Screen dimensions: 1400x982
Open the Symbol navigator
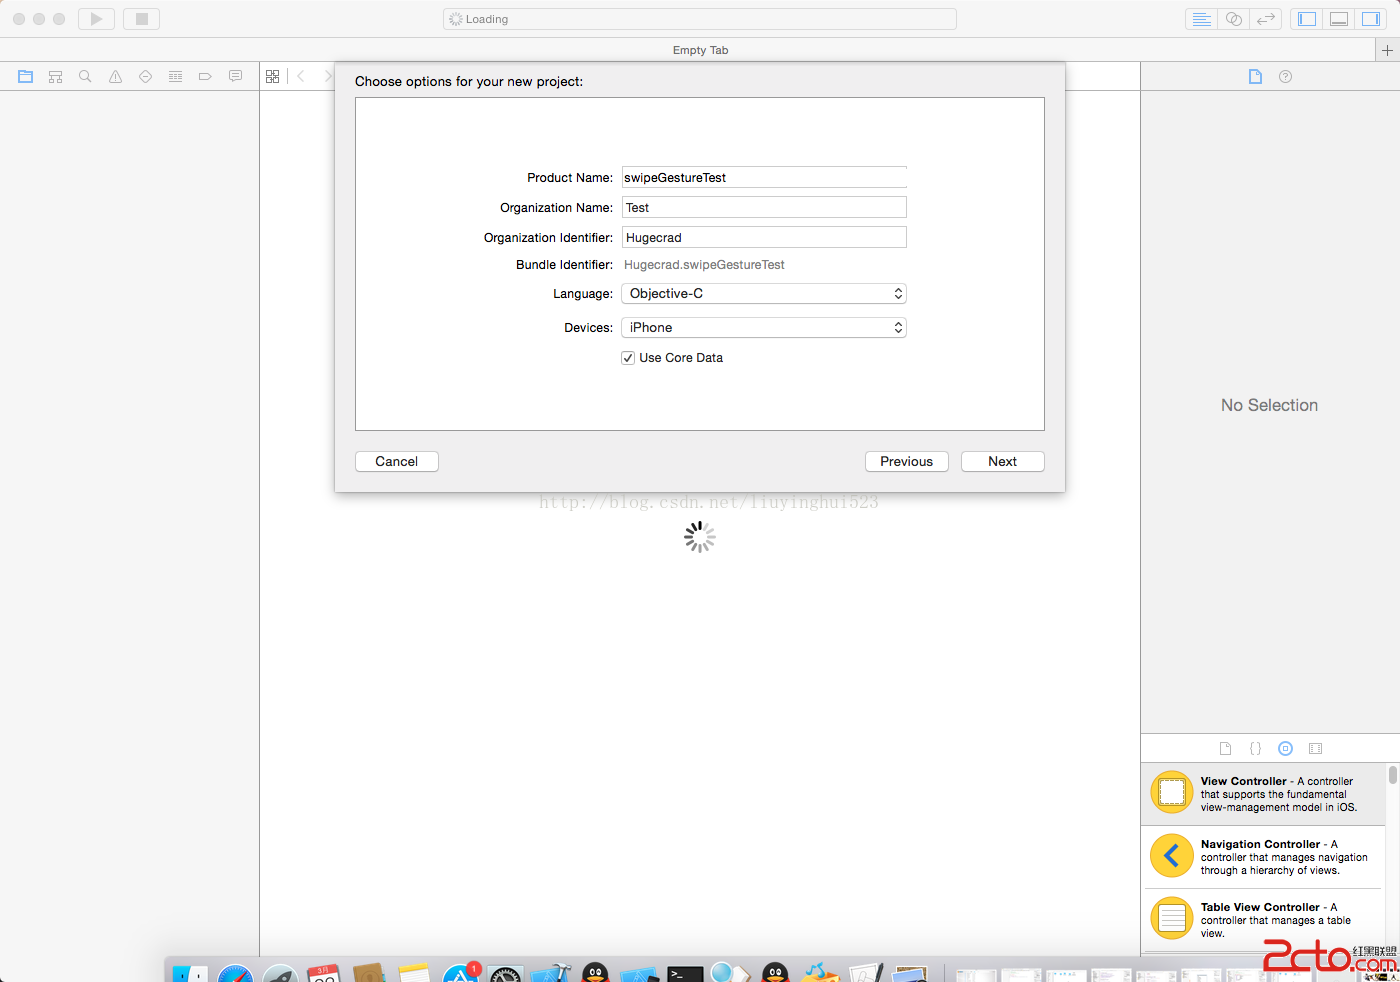pos(56,76)
